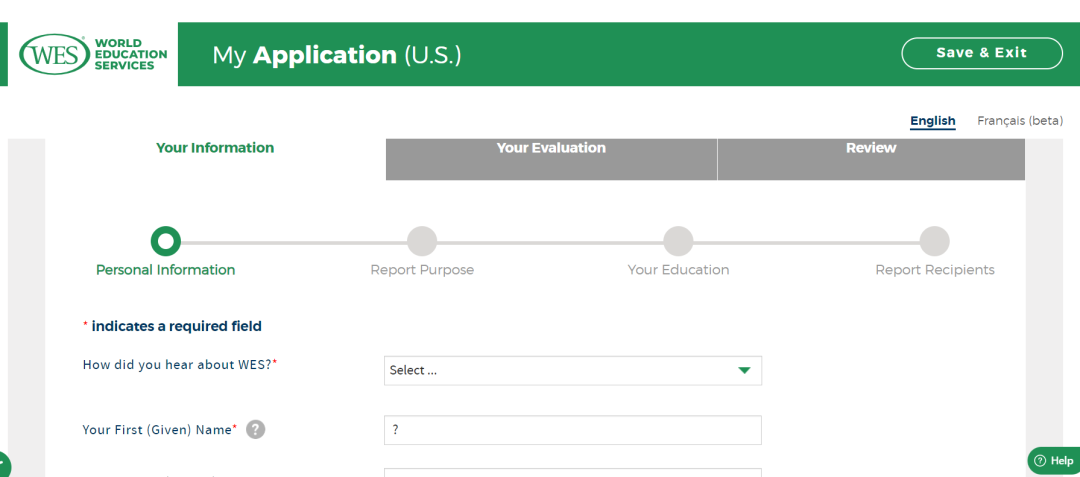Open the green Help widget
This screenshot has width=1080, height=477.
click(1054, 461)
